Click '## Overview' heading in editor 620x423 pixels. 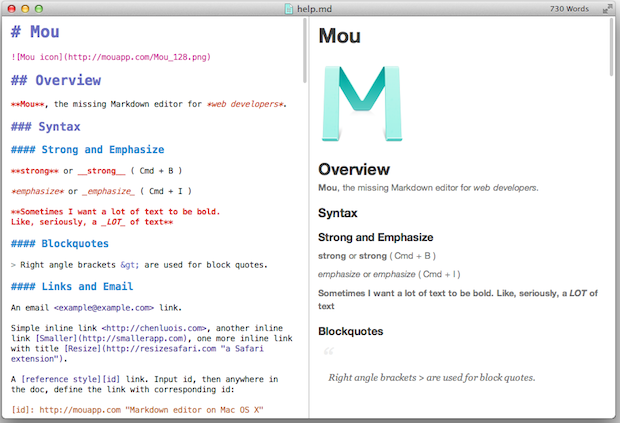click(56, 80)
